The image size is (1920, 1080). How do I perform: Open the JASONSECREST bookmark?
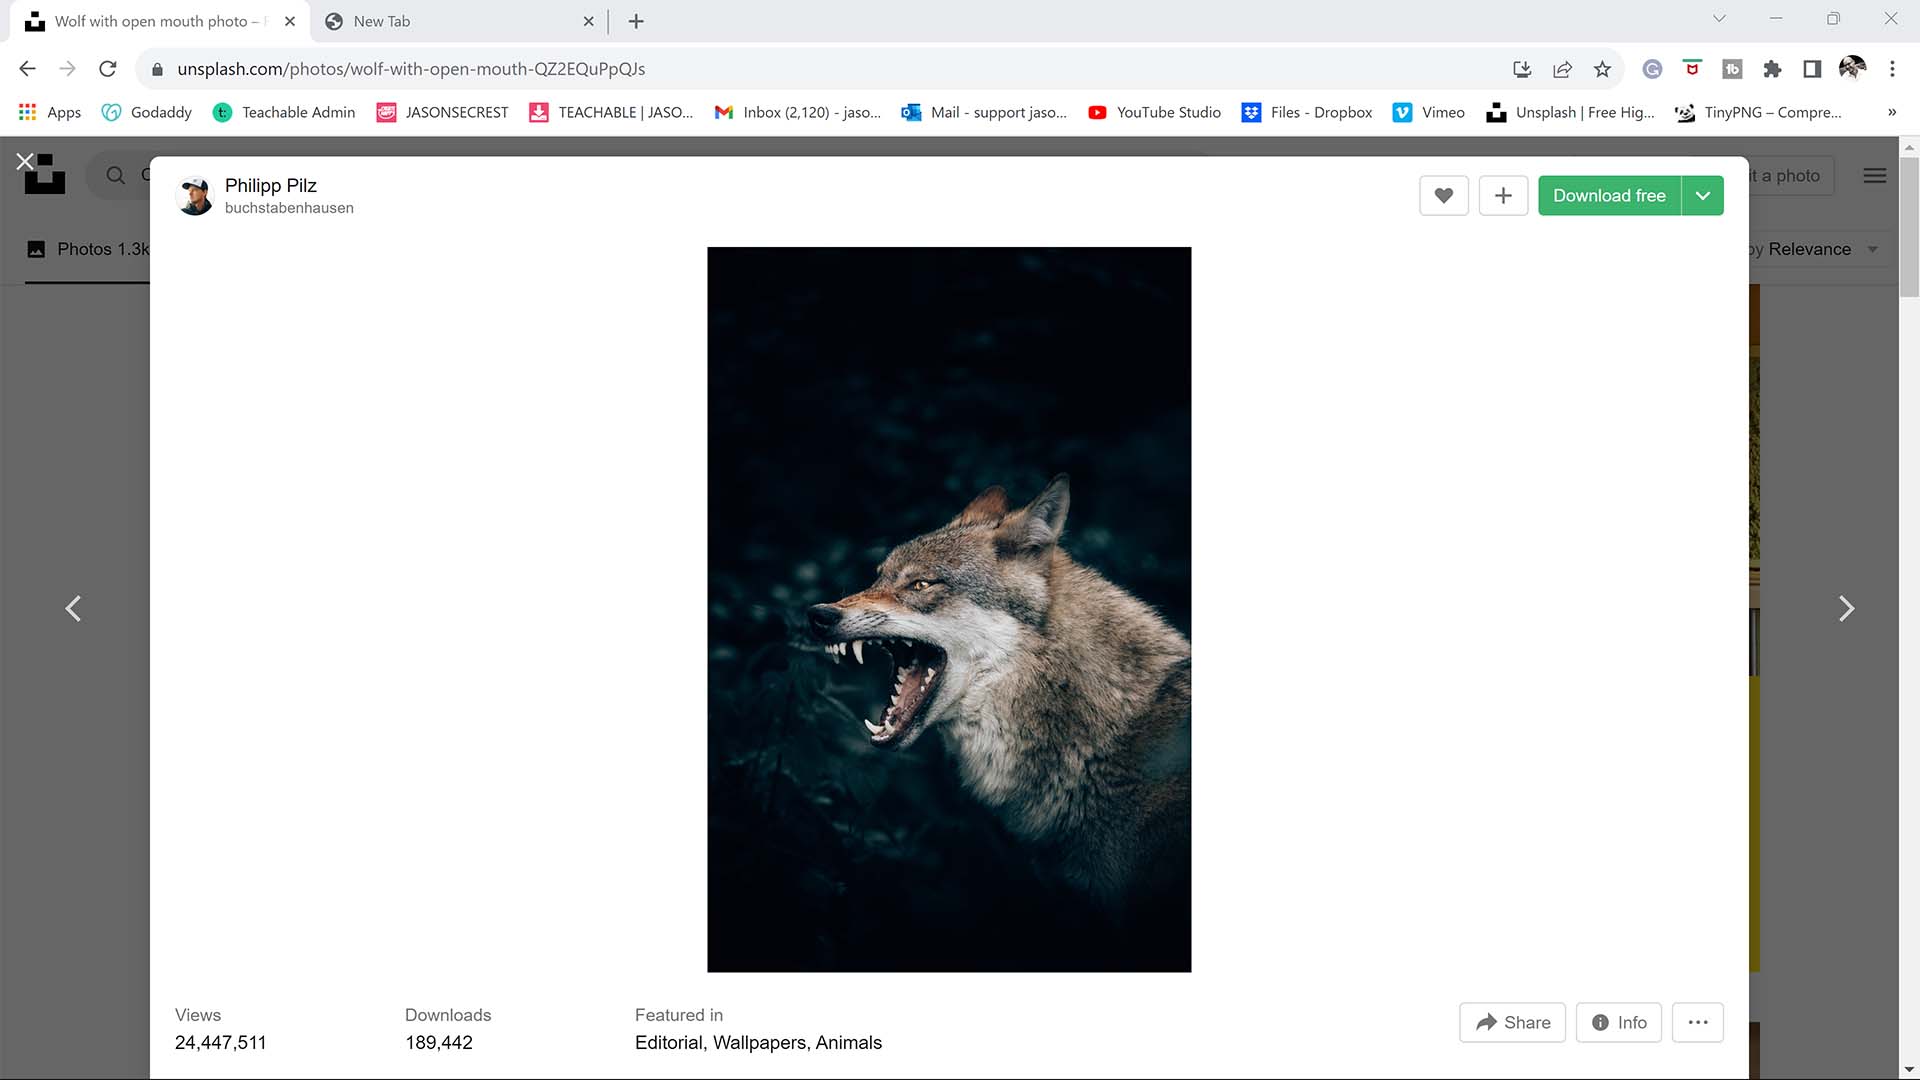(442, 113)
